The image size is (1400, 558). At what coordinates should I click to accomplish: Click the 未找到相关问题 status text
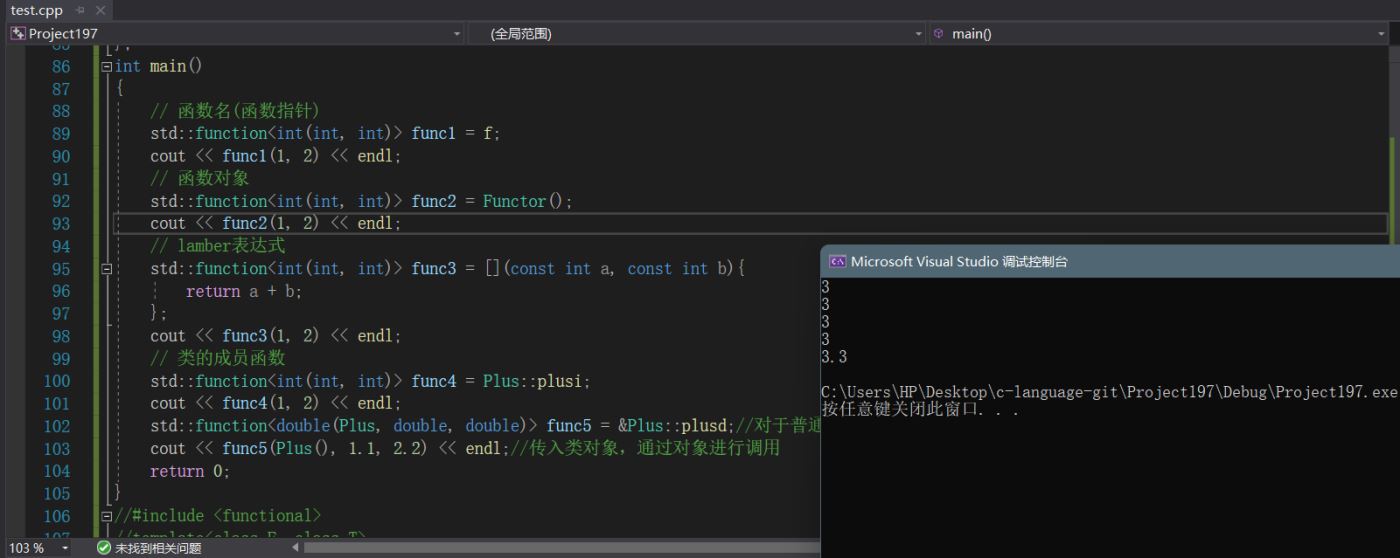158,548
